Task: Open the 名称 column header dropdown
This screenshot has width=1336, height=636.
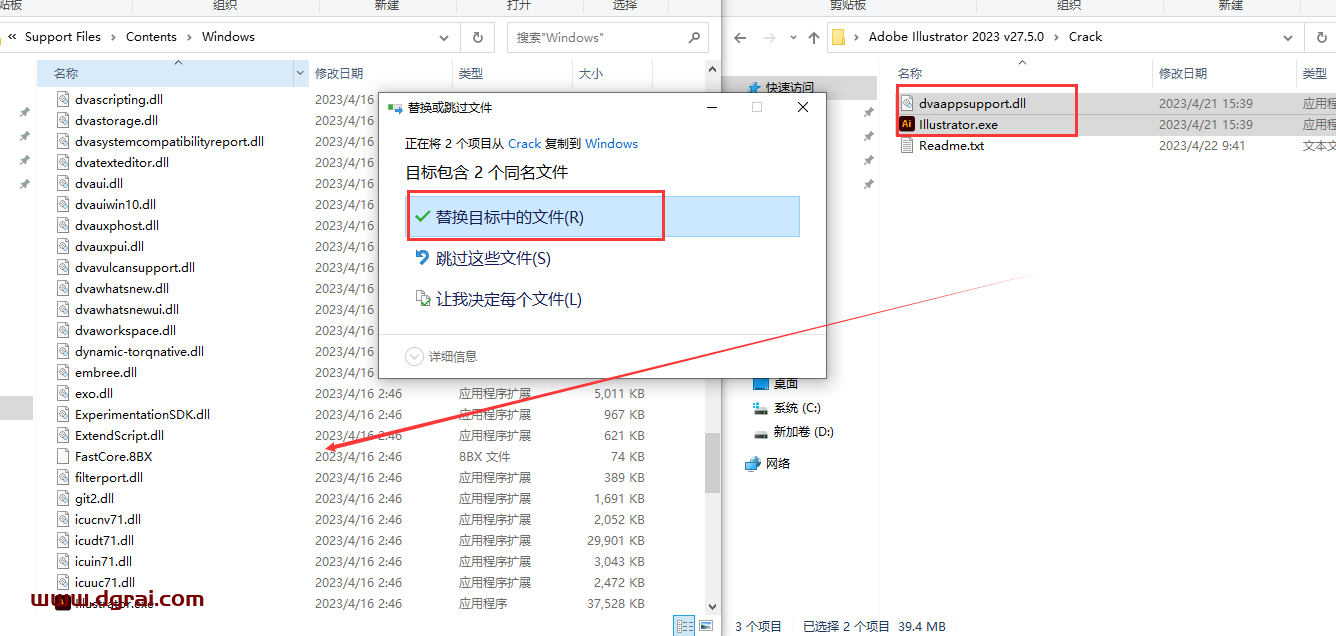Action: coord(299,73)
